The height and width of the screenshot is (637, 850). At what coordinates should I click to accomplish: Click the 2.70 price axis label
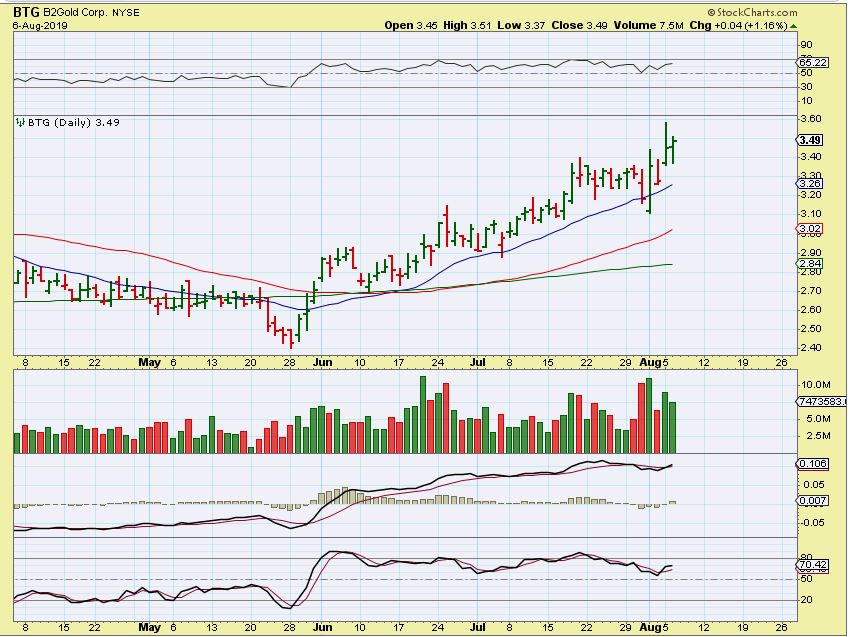click(x=811, y=291)
